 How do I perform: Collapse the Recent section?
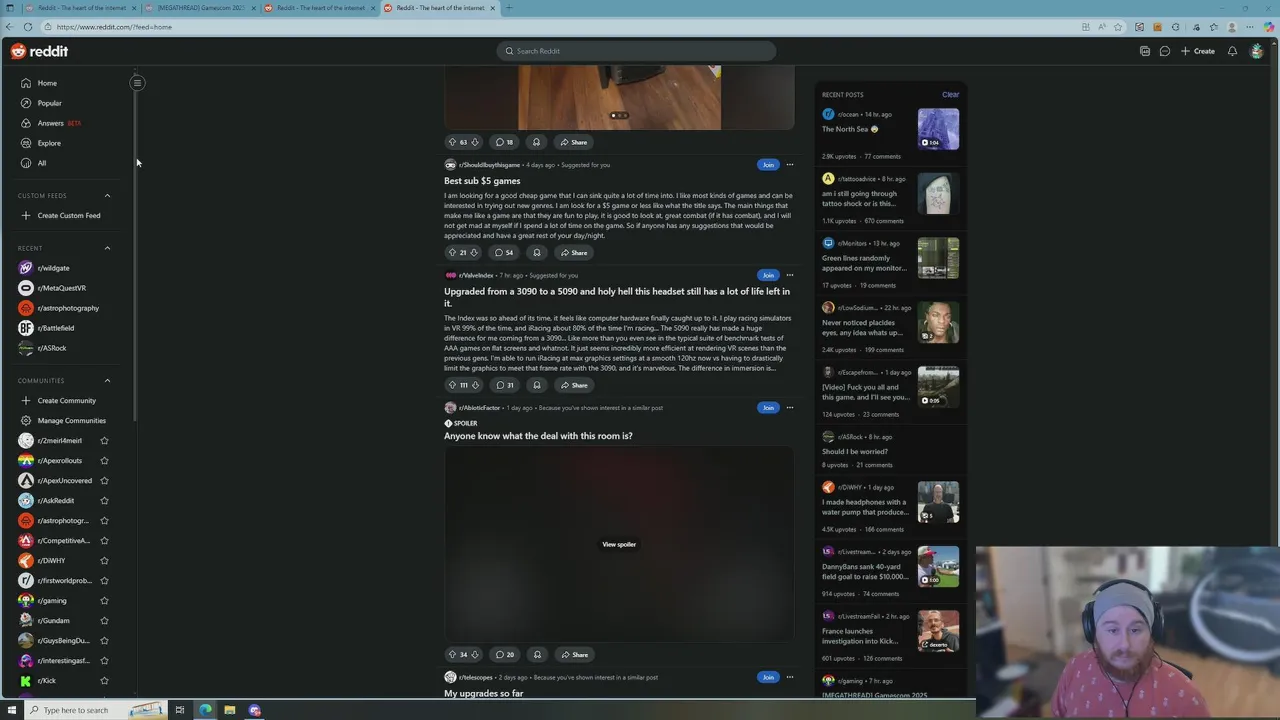tap(107, 248)
